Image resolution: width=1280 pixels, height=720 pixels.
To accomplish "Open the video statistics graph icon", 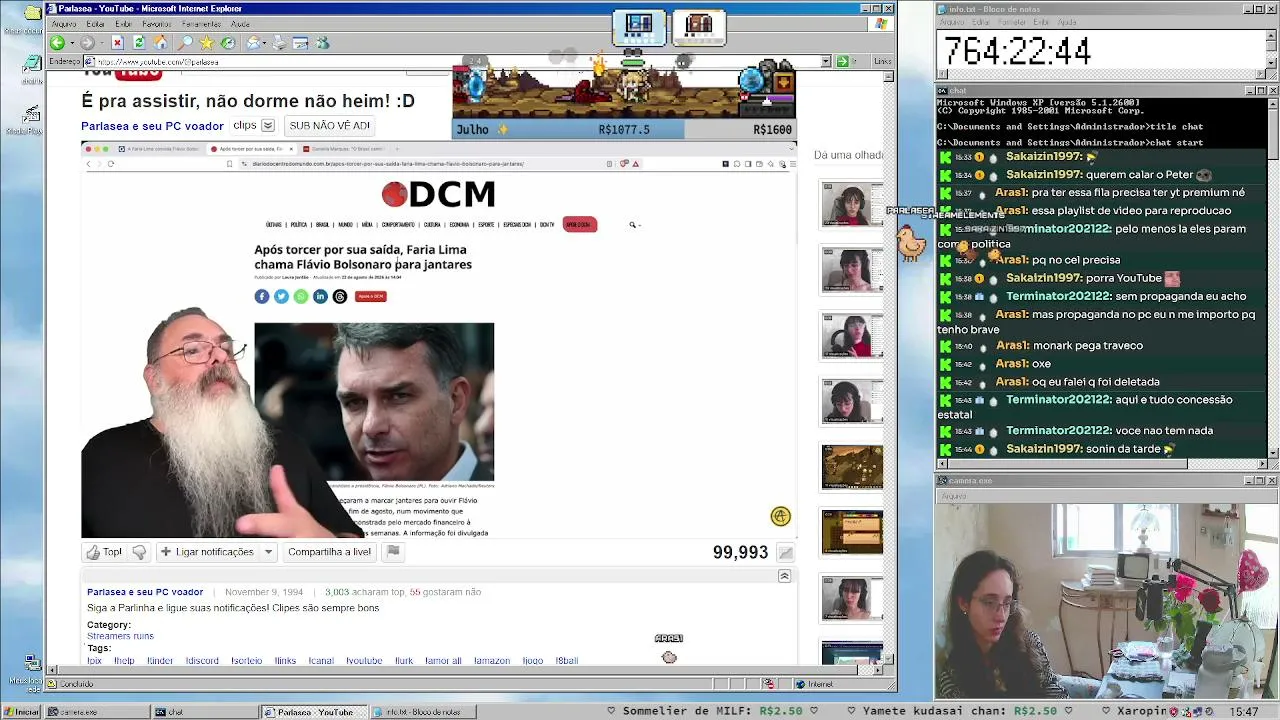I will (786, 553).
